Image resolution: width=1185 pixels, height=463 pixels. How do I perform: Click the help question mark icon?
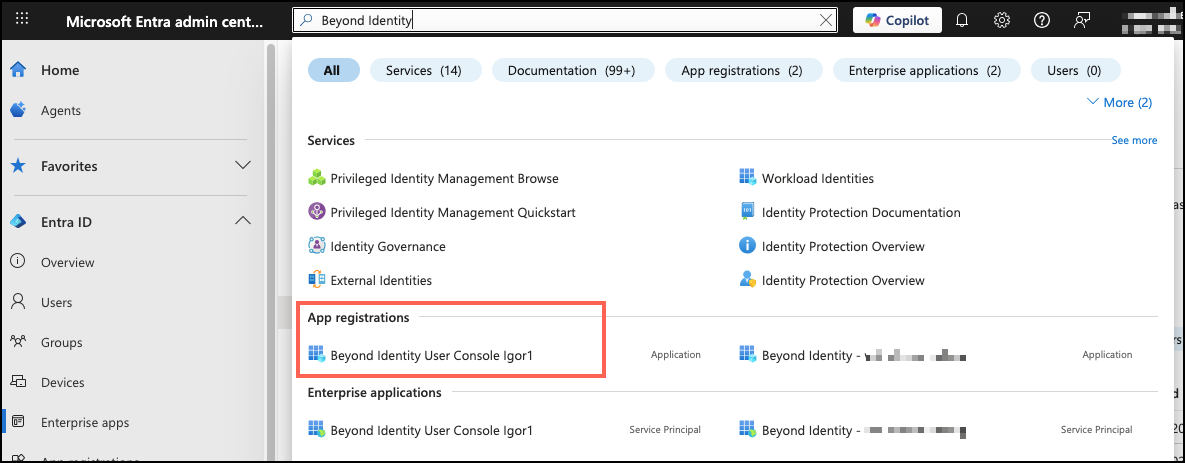click(1042, 20)
